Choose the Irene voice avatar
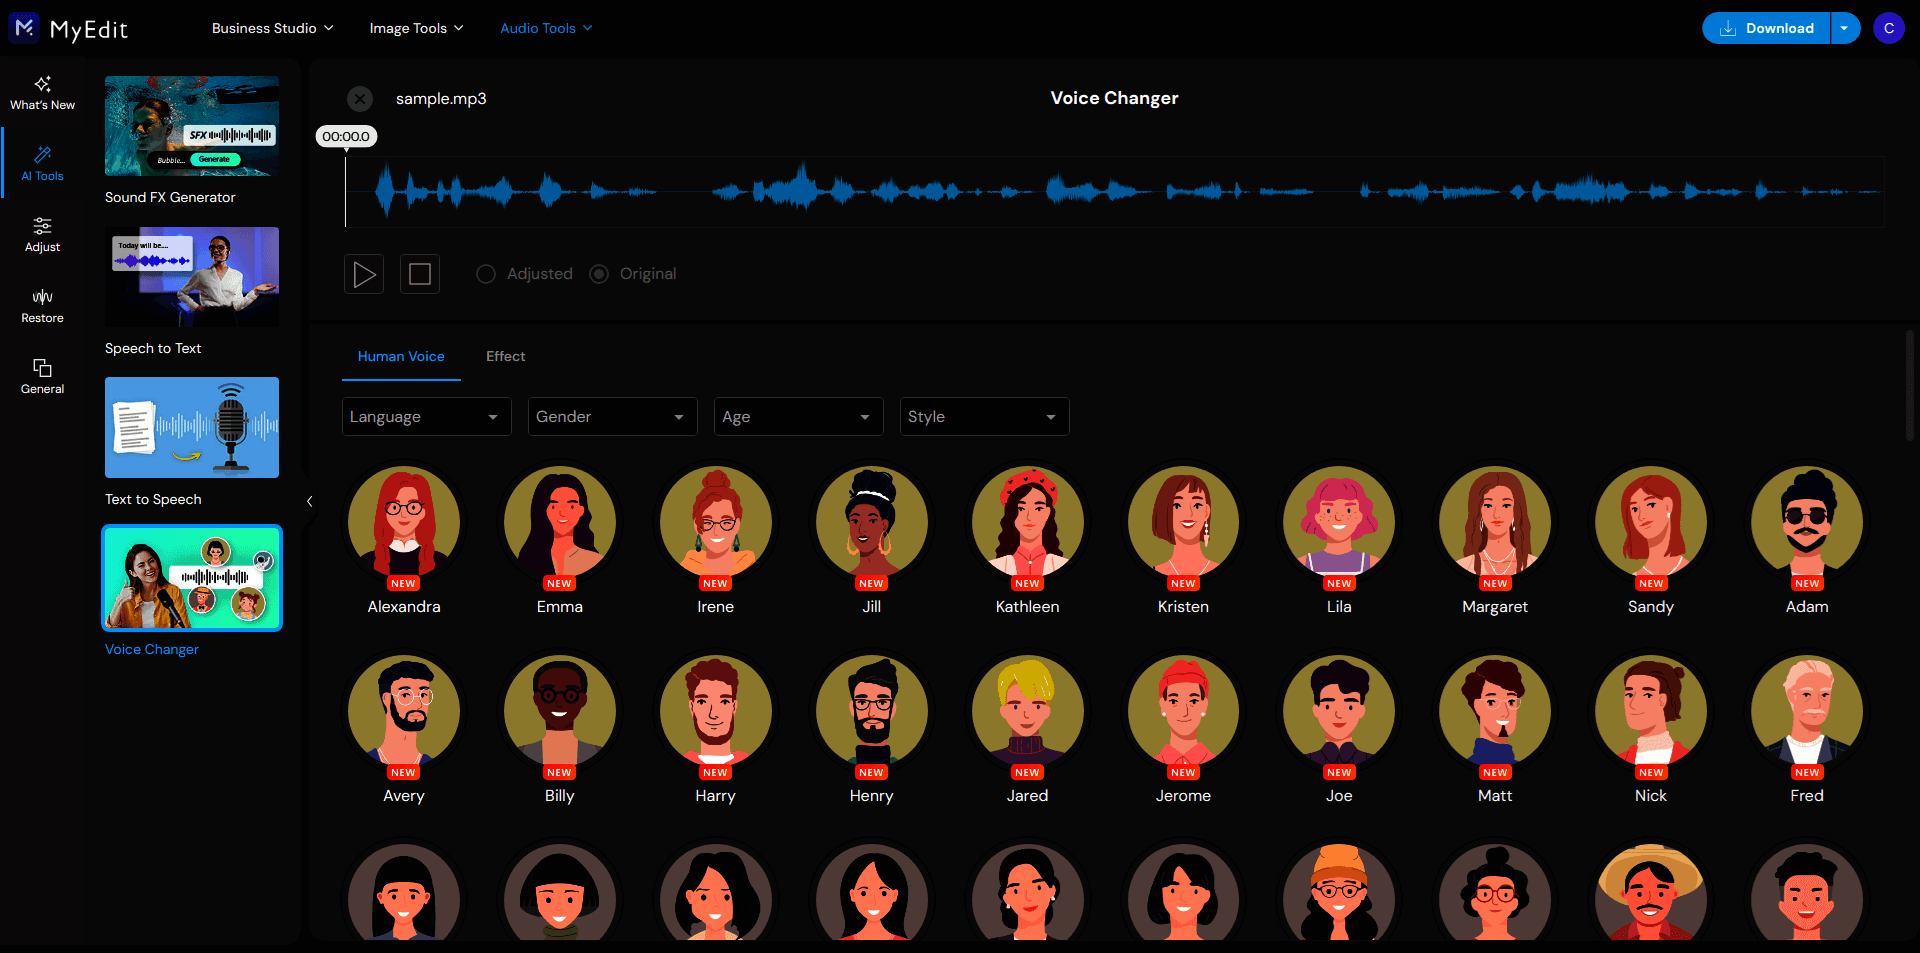This screenshot has height=953, width=1920. click(x=716, y=522)
